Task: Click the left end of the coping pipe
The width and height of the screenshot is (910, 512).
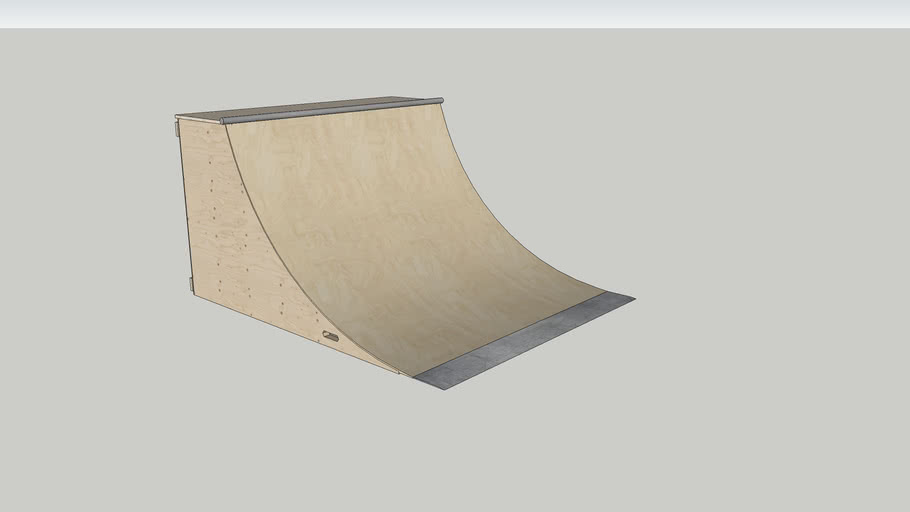Action: pyautogui.click(x=225, y=120)
